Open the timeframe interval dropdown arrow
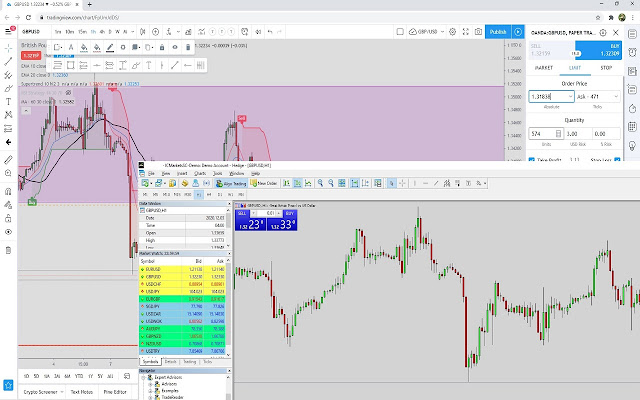Screen dimensions: 640x400 pos(133,32)
